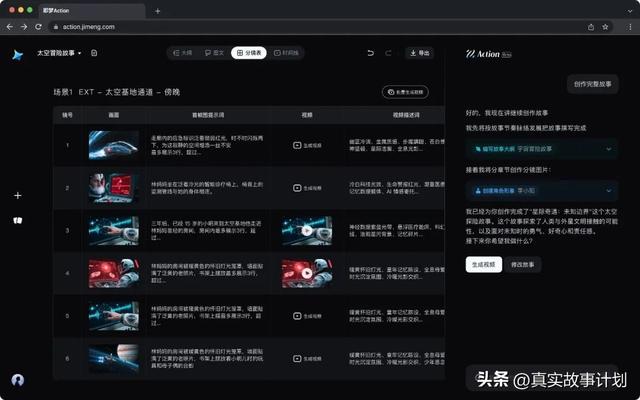Play the video in row 3
The height and width of the screenshot is (400, 640).
point(307,231)
